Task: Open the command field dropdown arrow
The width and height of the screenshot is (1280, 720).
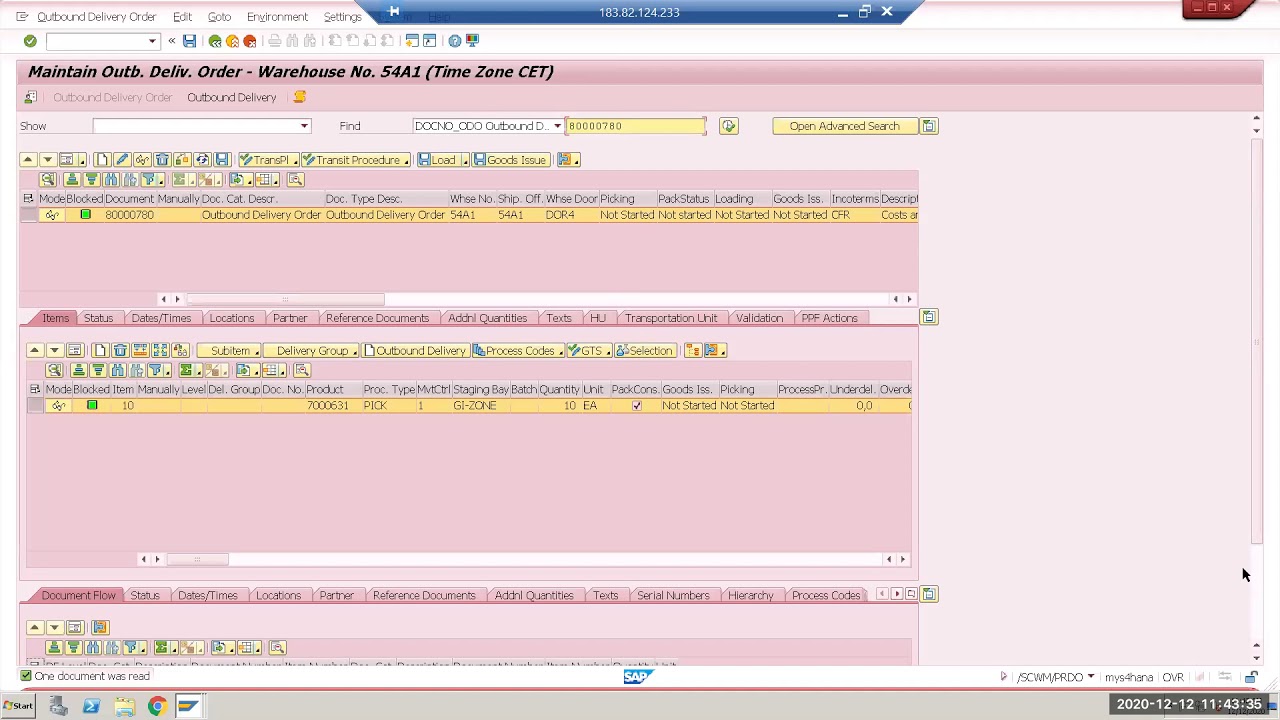Action: coord(152,41)
